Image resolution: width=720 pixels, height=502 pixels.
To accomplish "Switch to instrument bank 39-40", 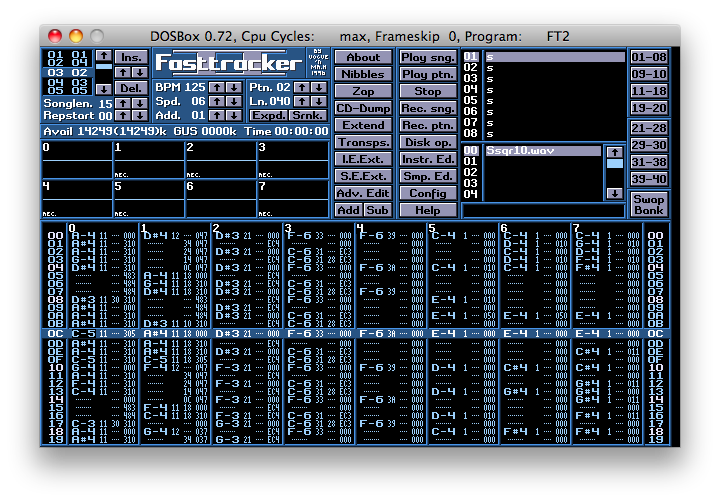I will pyautogui.click(x=649, y=179).
